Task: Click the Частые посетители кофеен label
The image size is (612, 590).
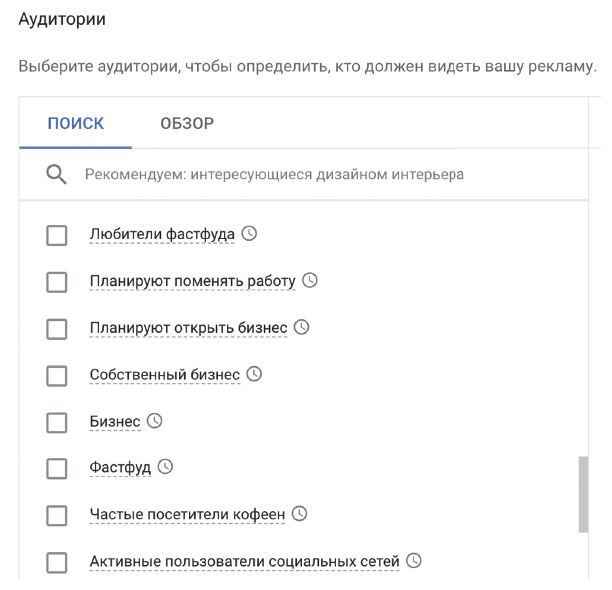Action: [x=187, y=514]
